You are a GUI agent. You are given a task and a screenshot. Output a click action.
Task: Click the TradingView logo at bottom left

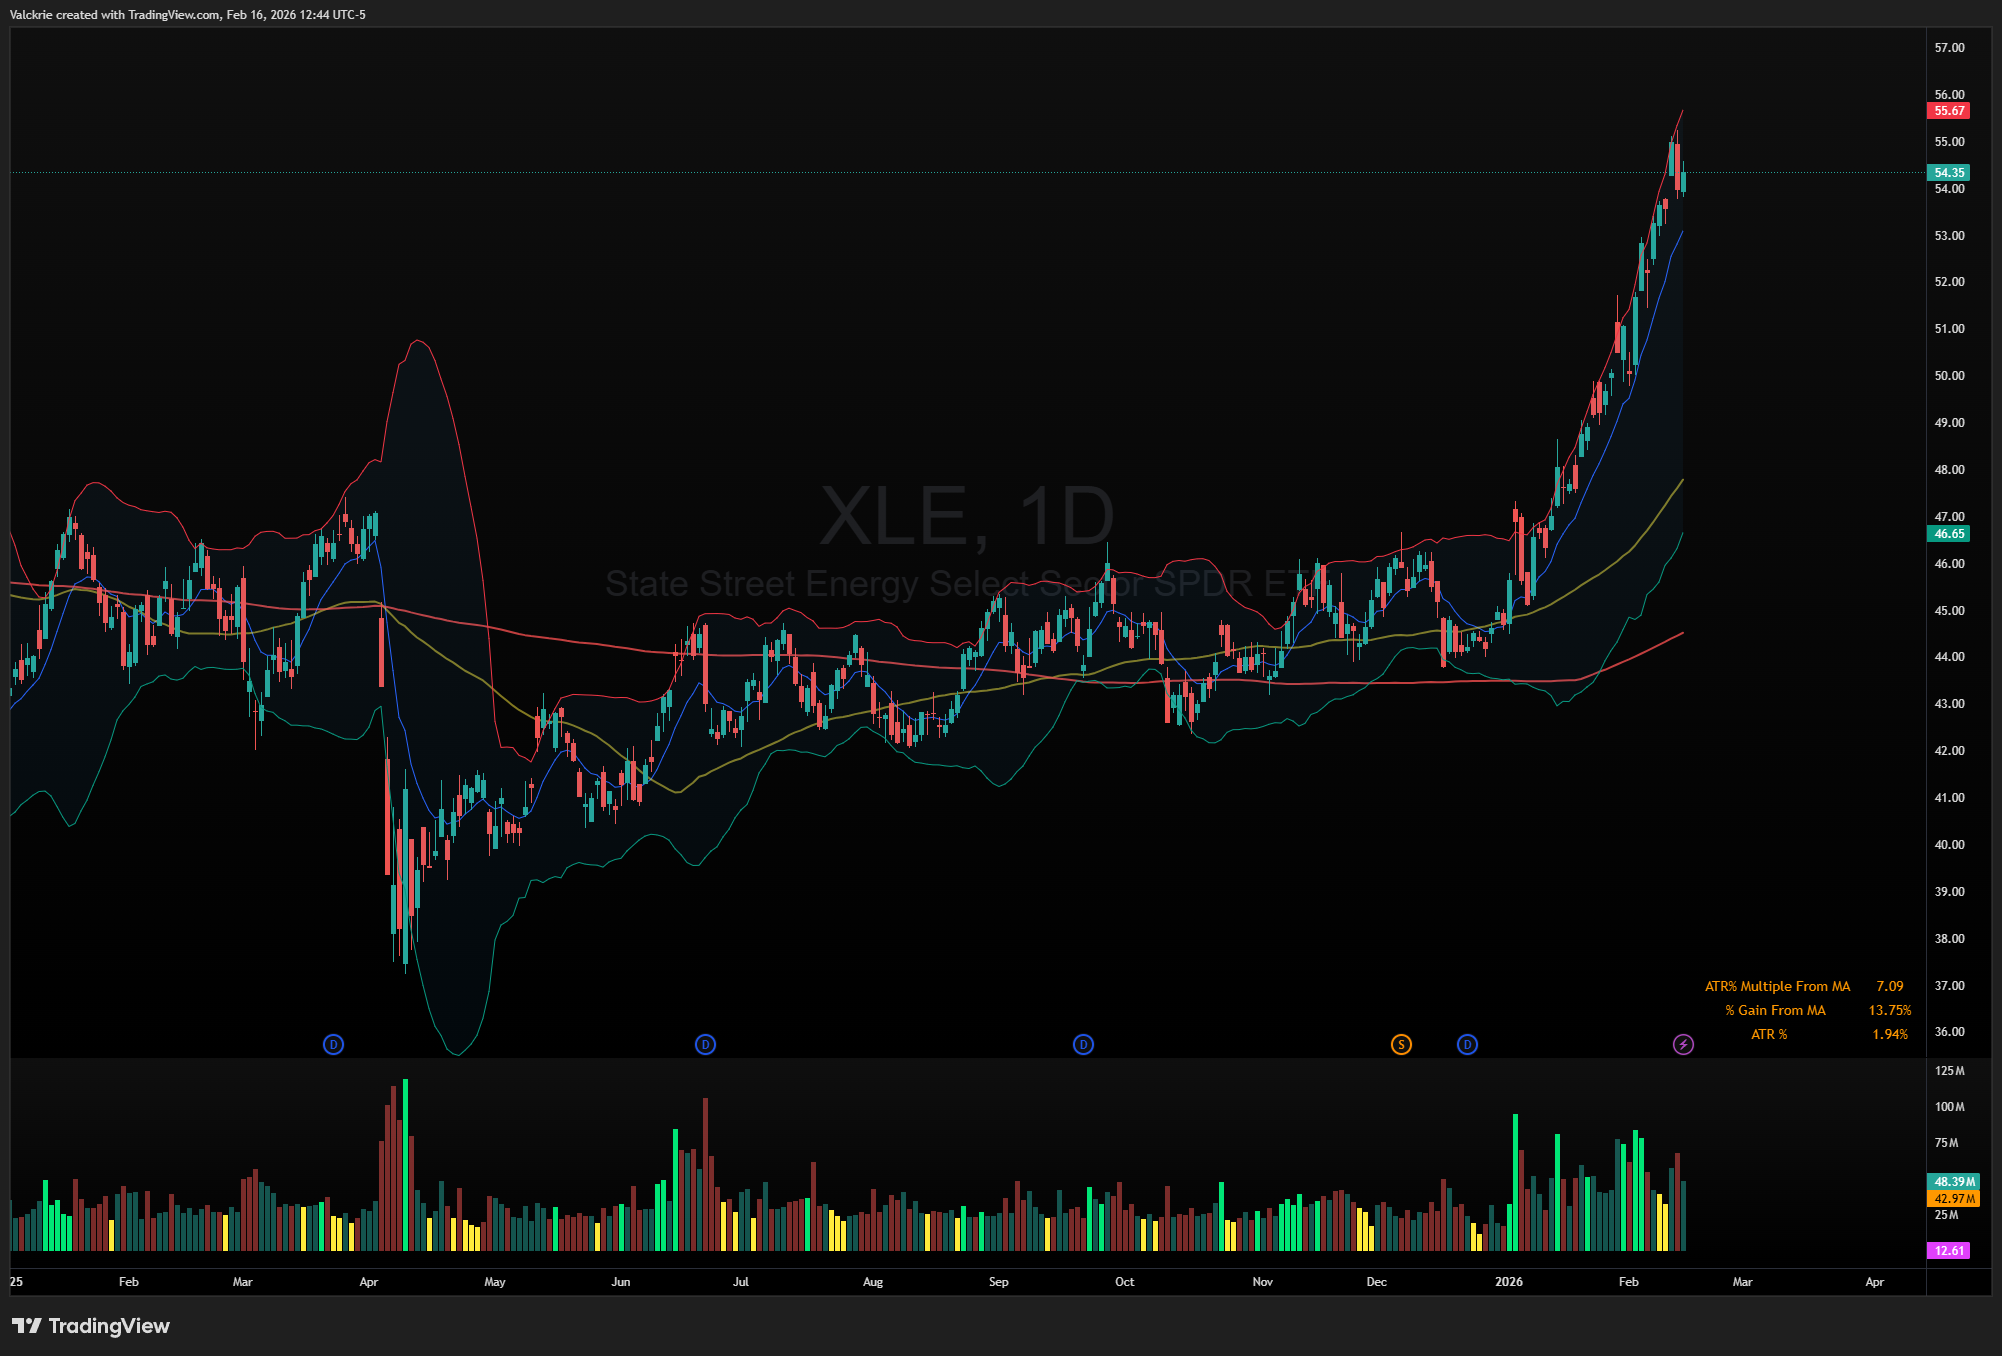coord(91,1325)
